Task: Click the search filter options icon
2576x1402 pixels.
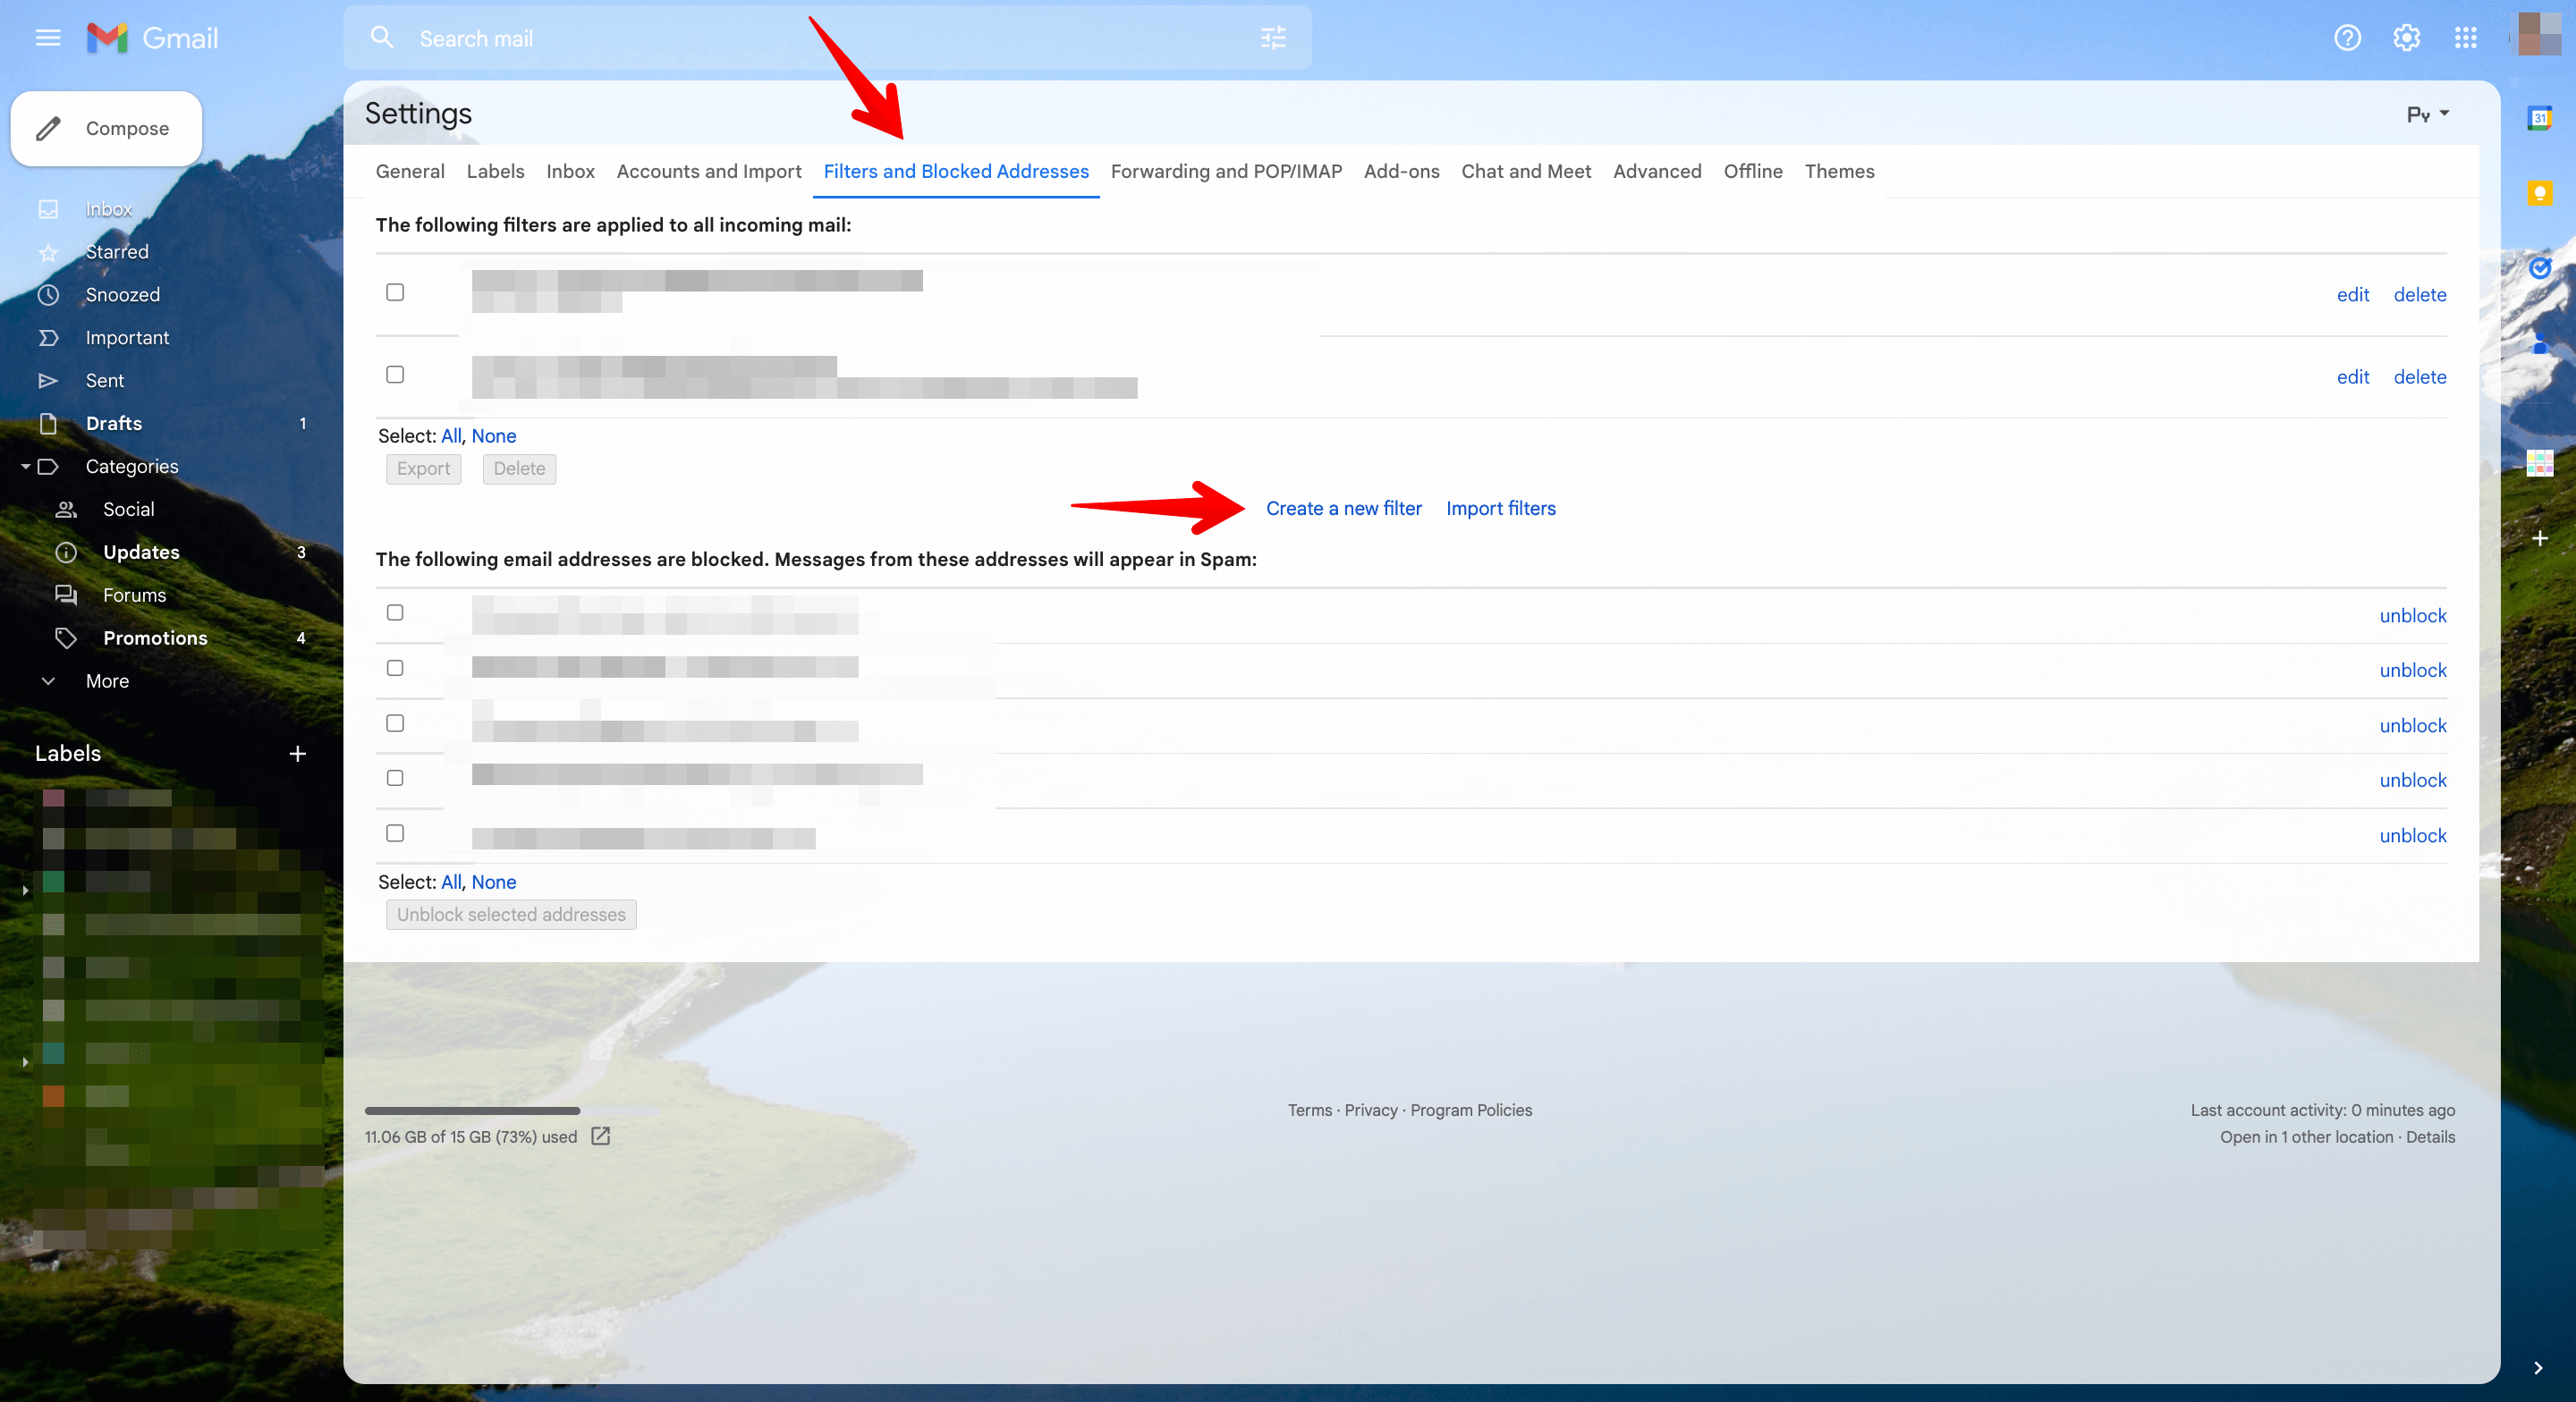Action: click(x=1273, y=38)
